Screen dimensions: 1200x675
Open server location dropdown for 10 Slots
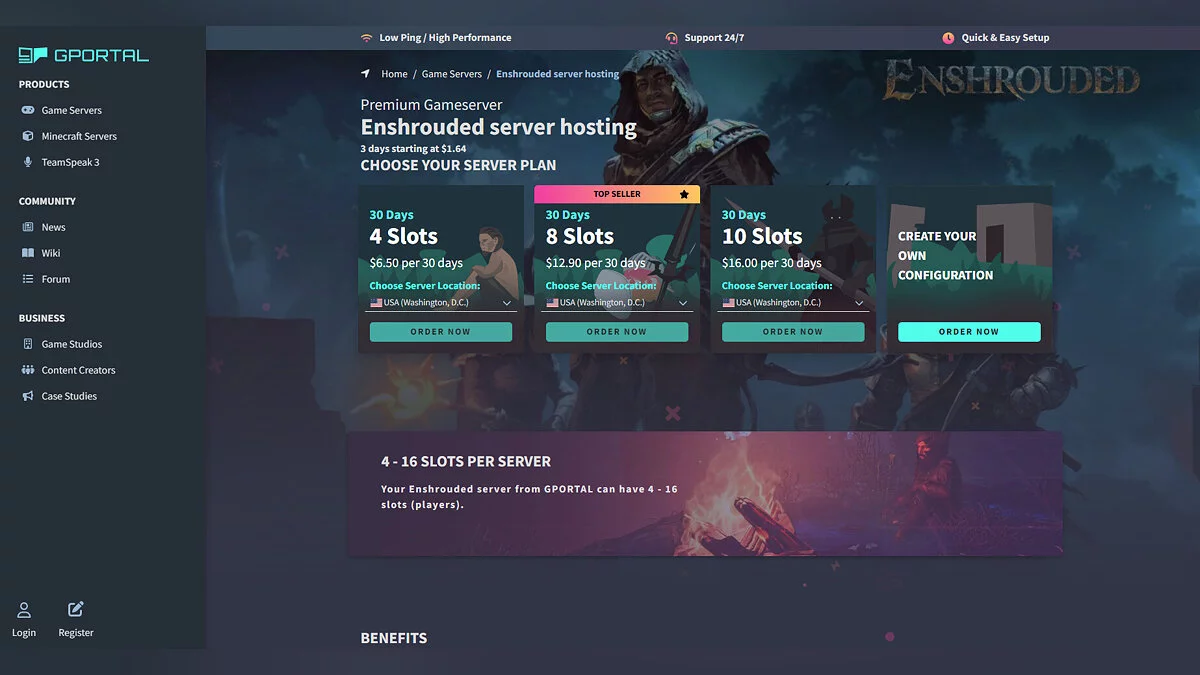point(793,302)
